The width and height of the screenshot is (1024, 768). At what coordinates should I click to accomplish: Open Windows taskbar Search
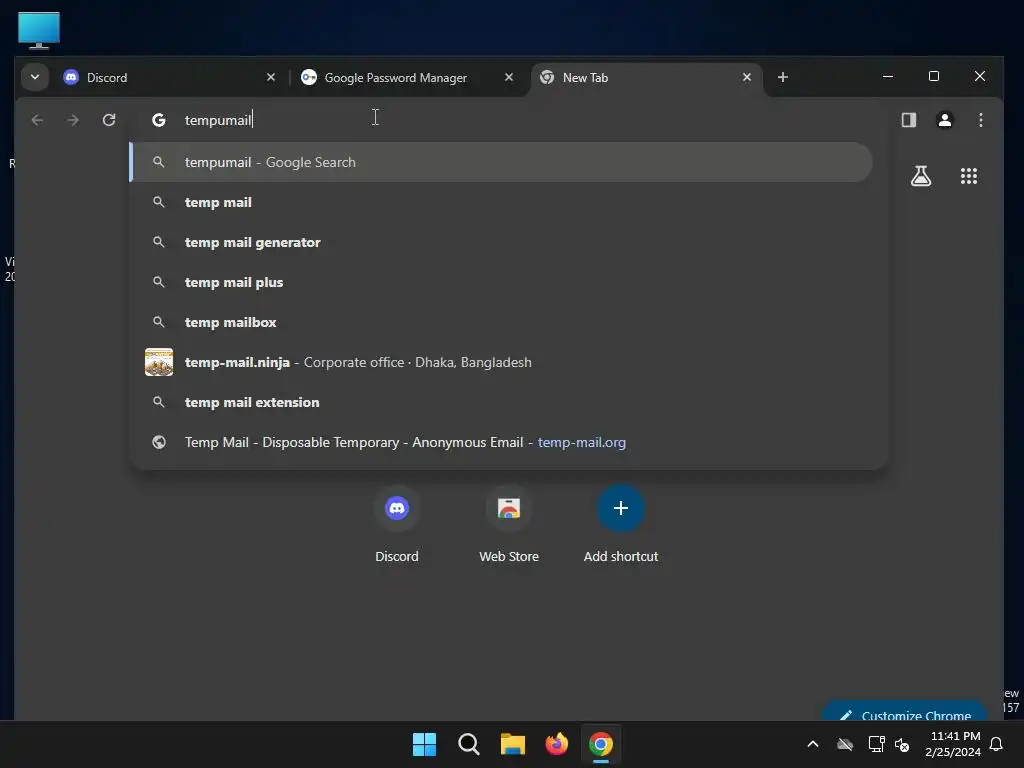pos(469,744)
